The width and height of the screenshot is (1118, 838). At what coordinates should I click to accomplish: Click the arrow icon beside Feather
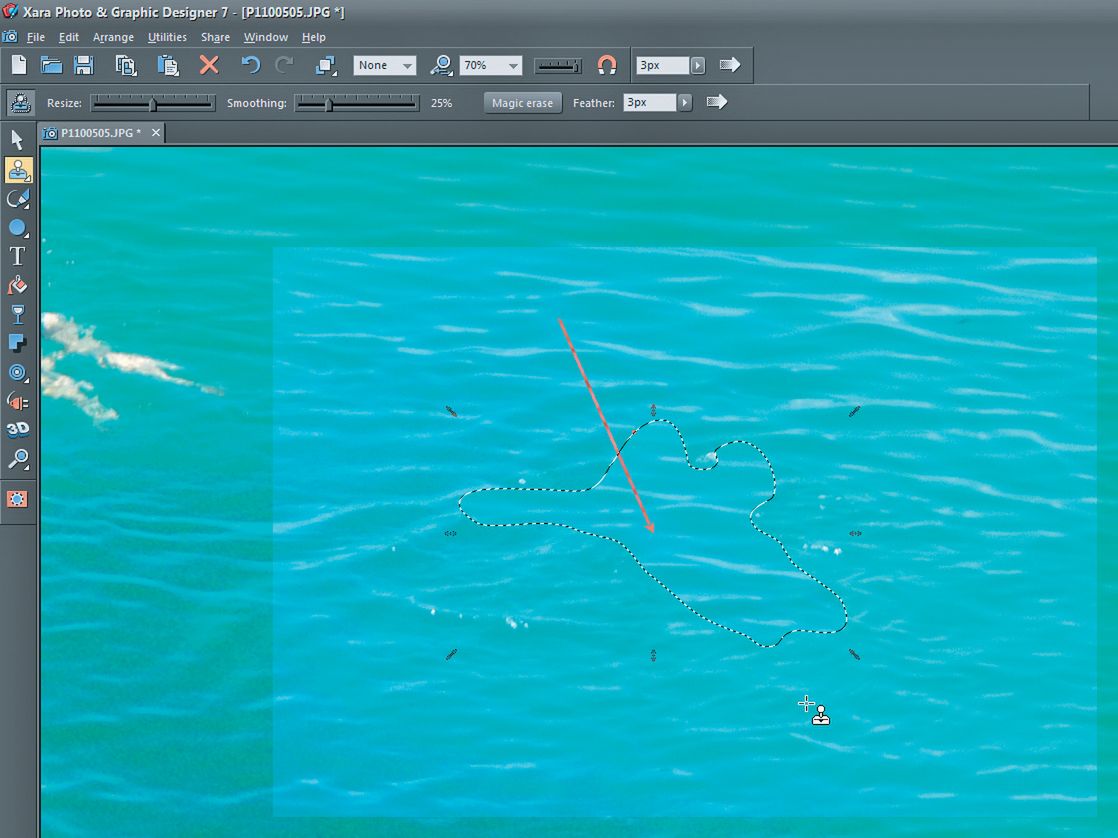coord(717,102)
